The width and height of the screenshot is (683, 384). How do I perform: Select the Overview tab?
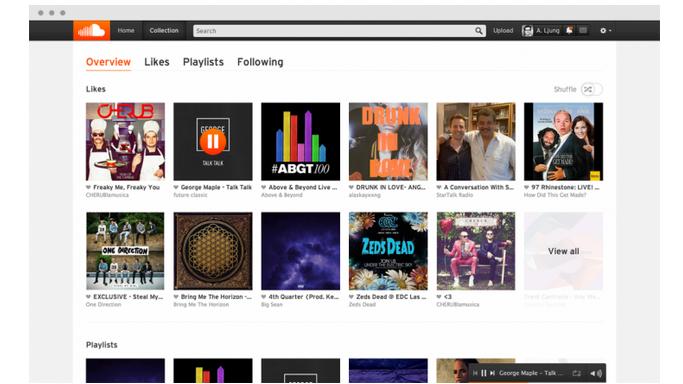(108, 62)
